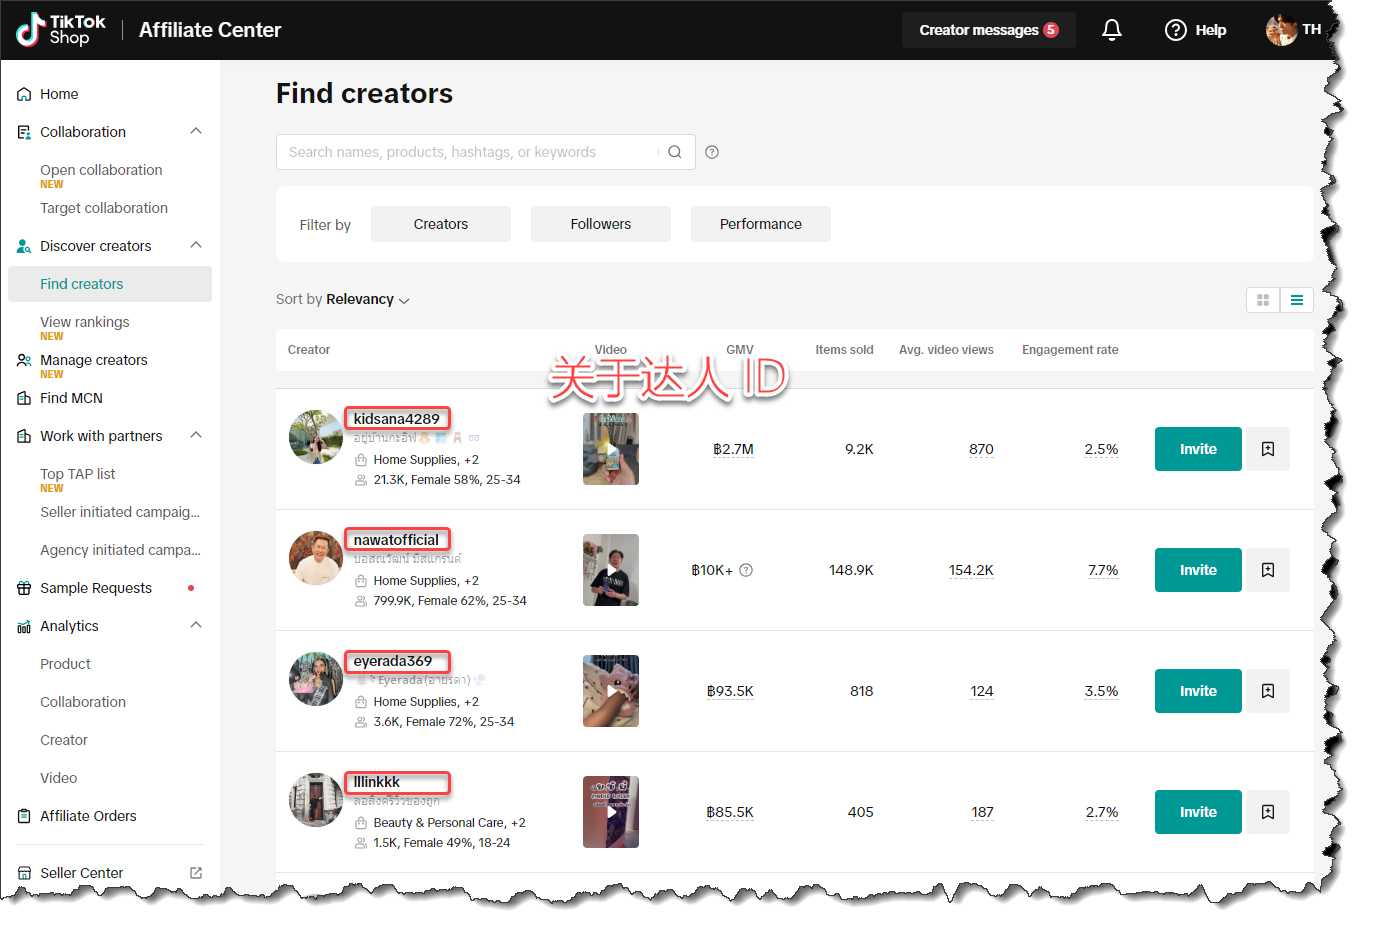1383x926 pixels.
Task: Collapse the Analytics sidebar section
Action: tap(196, 626)
